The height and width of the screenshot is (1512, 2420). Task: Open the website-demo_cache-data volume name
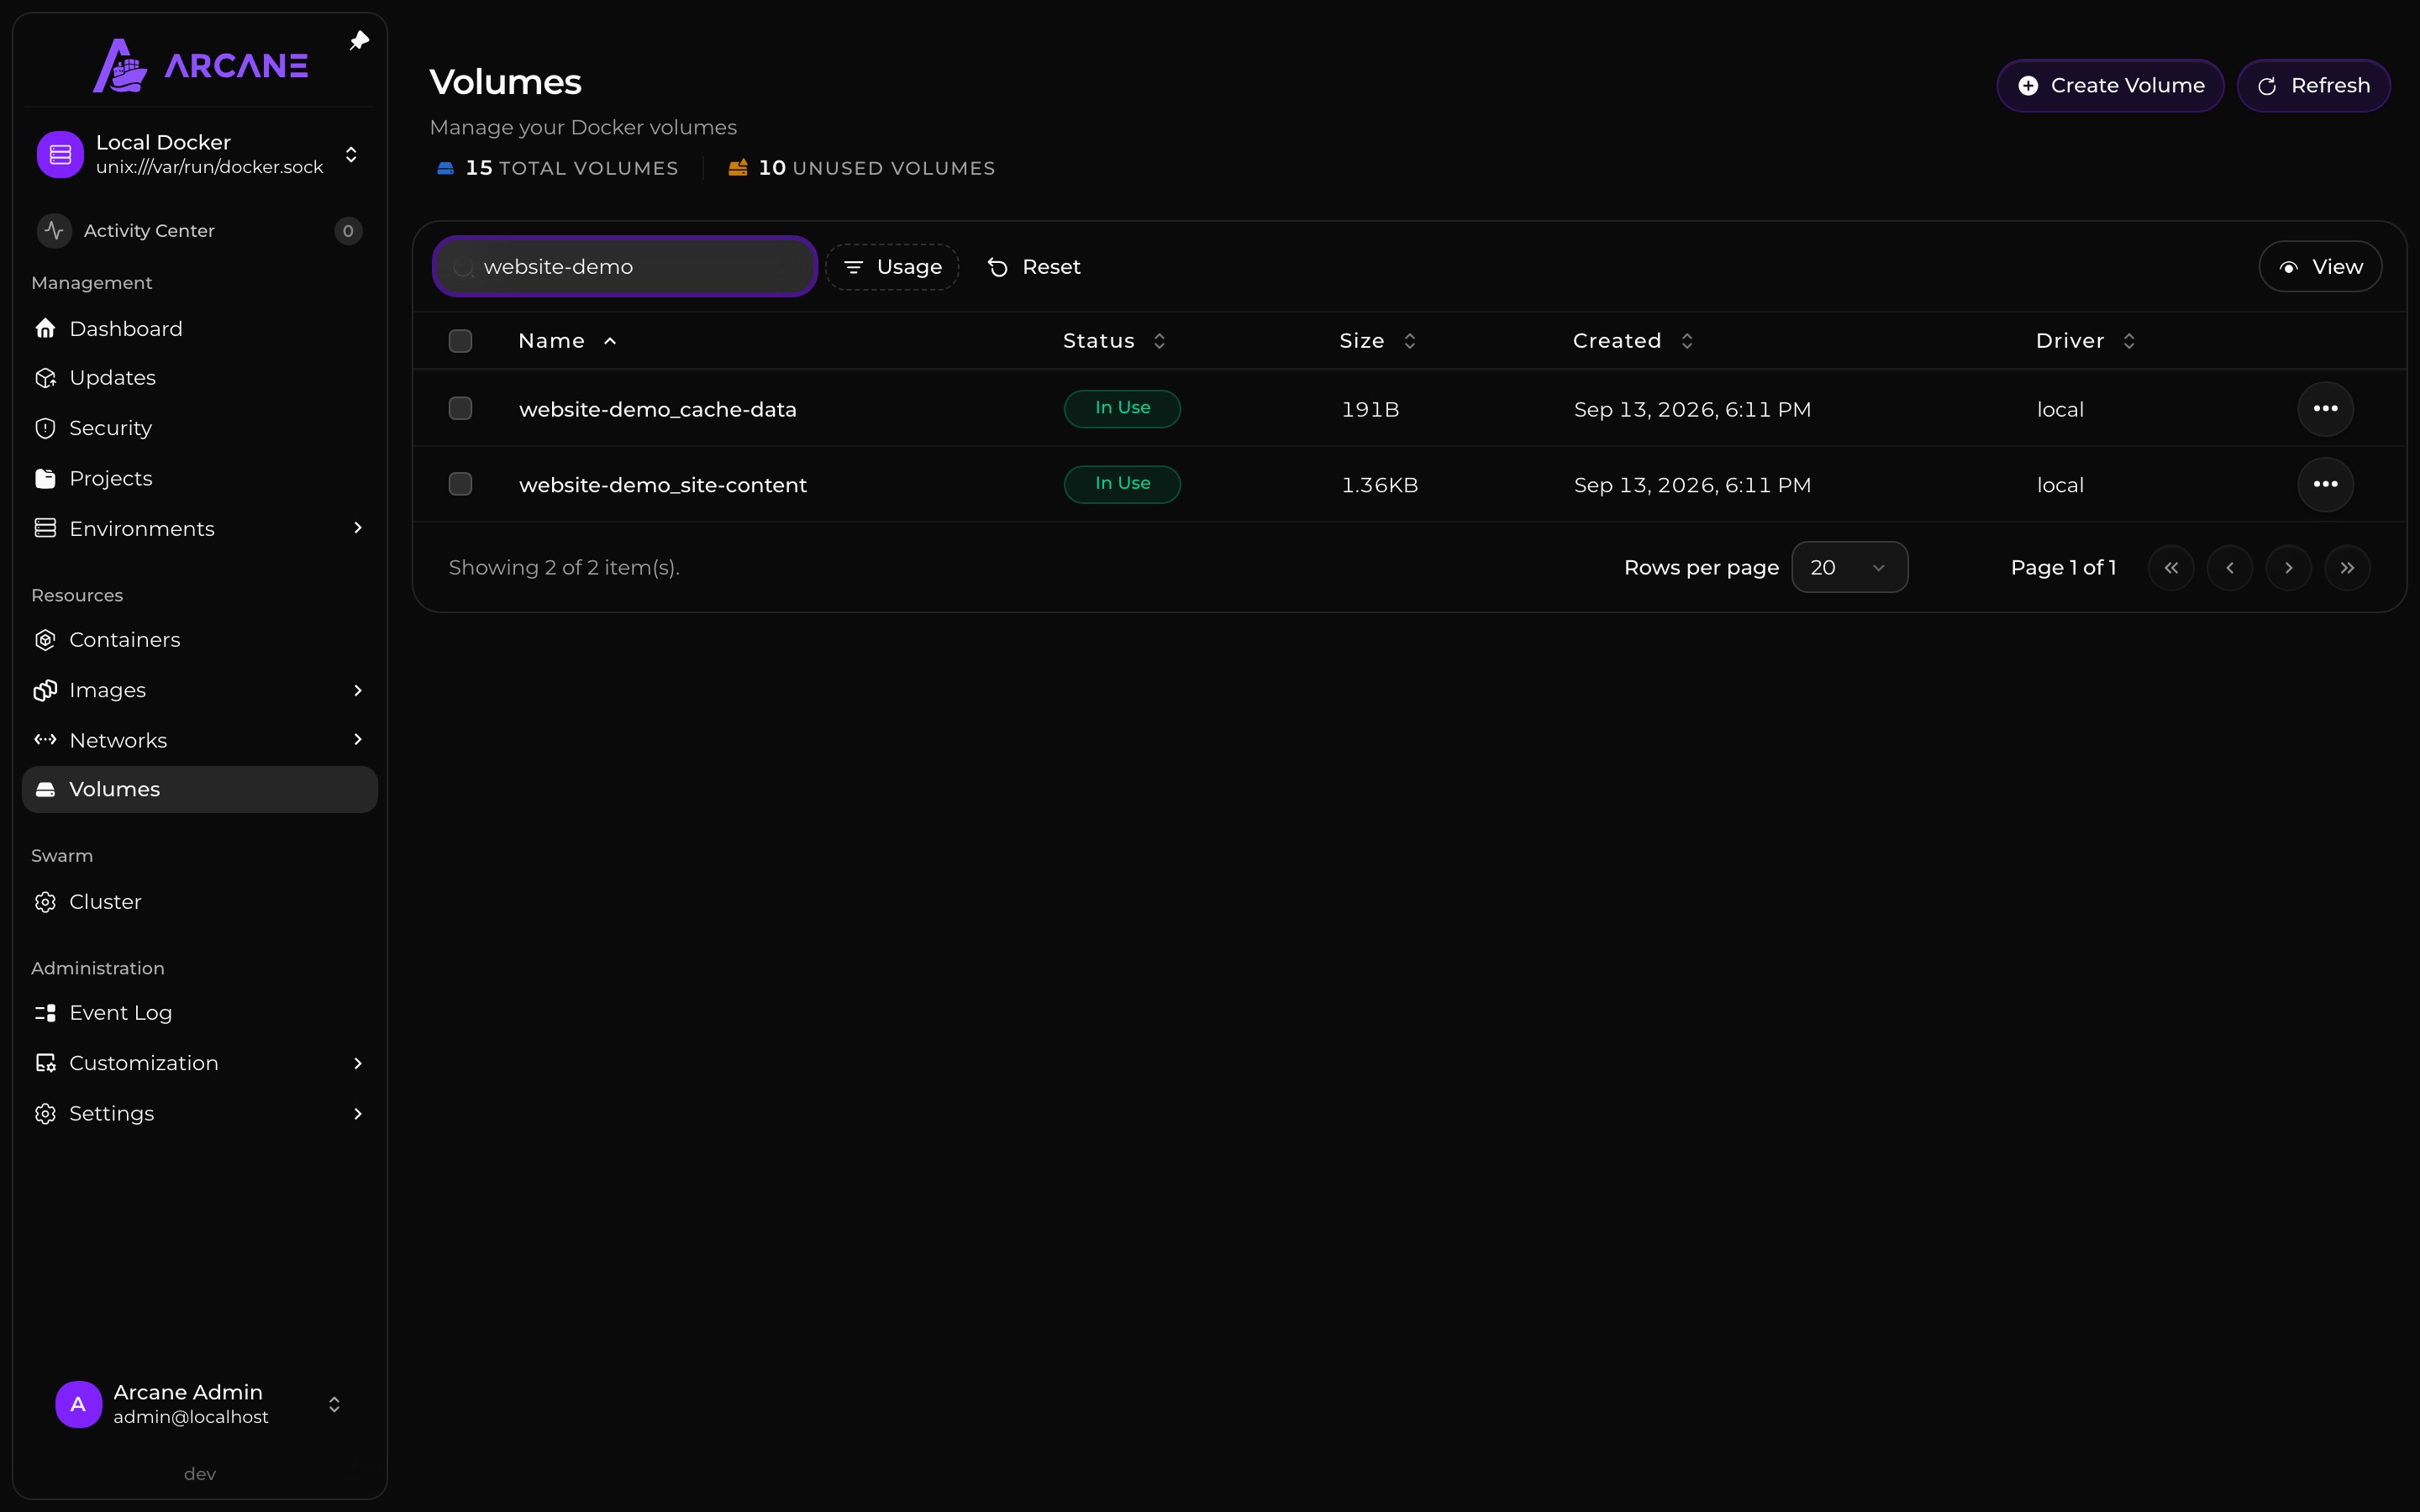[658, 409]
